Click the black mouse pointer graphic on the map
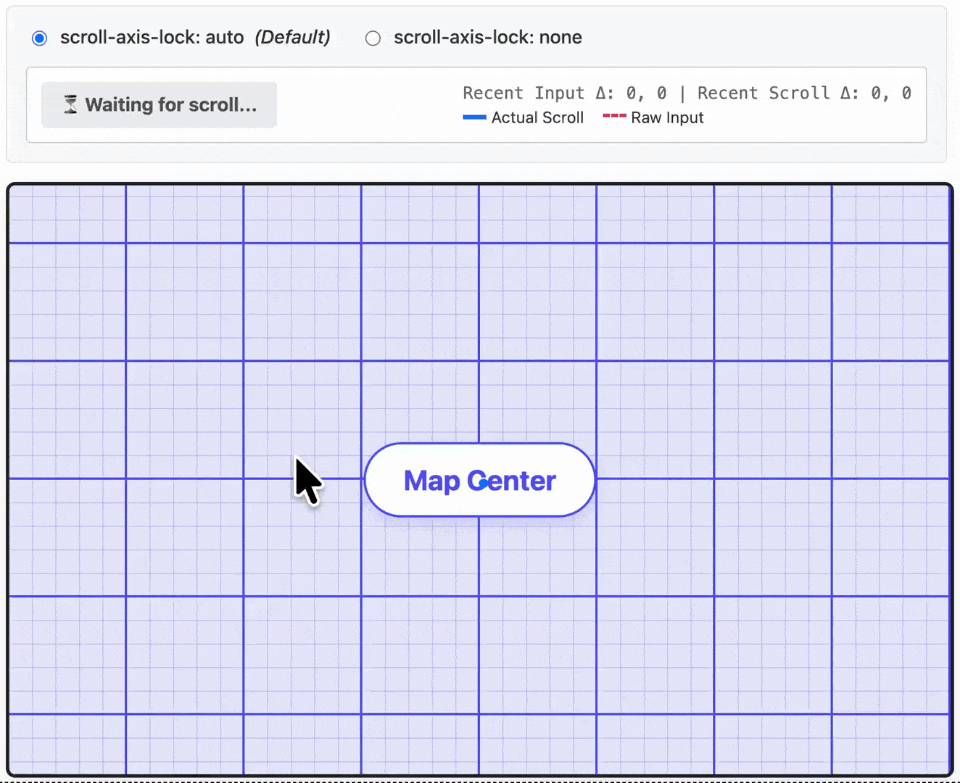 pyautogui.click(x=309, y=482)
